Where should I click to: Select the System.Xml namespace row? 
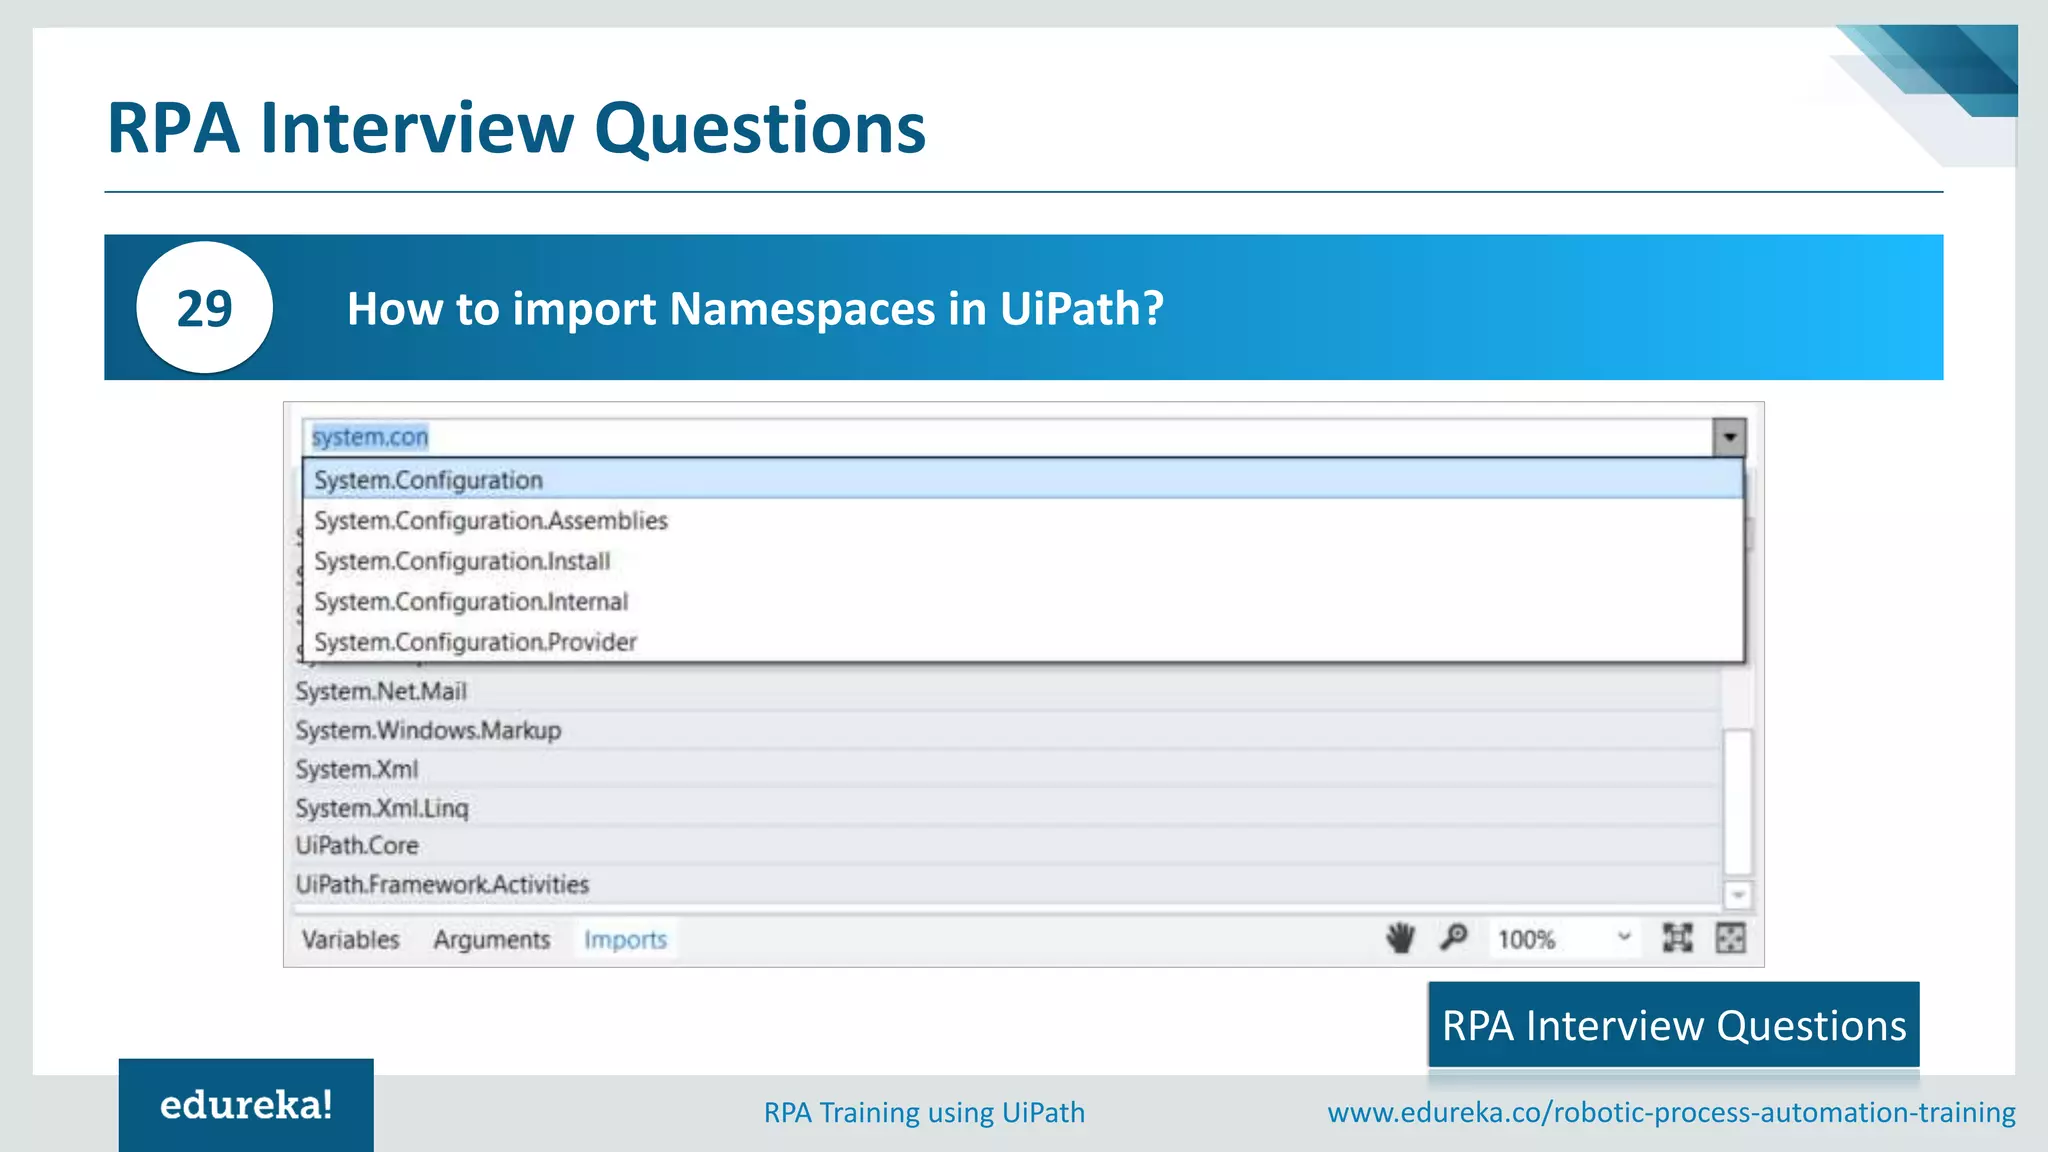(1006, 769)
